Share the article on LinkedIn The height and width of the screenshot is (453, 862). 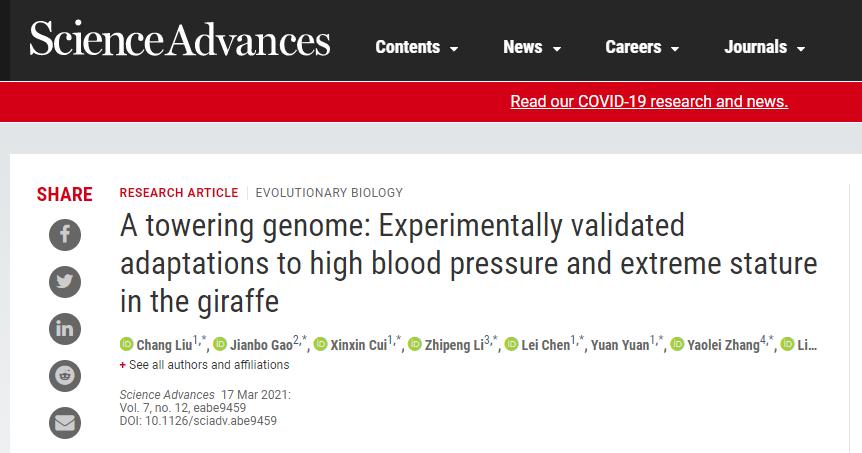tap(65, 329)
